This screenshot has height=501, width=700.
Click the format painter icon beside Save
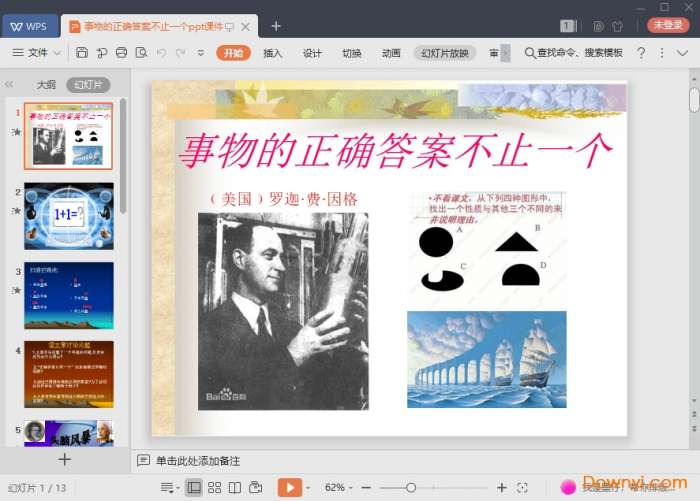(x=102, y=53)
